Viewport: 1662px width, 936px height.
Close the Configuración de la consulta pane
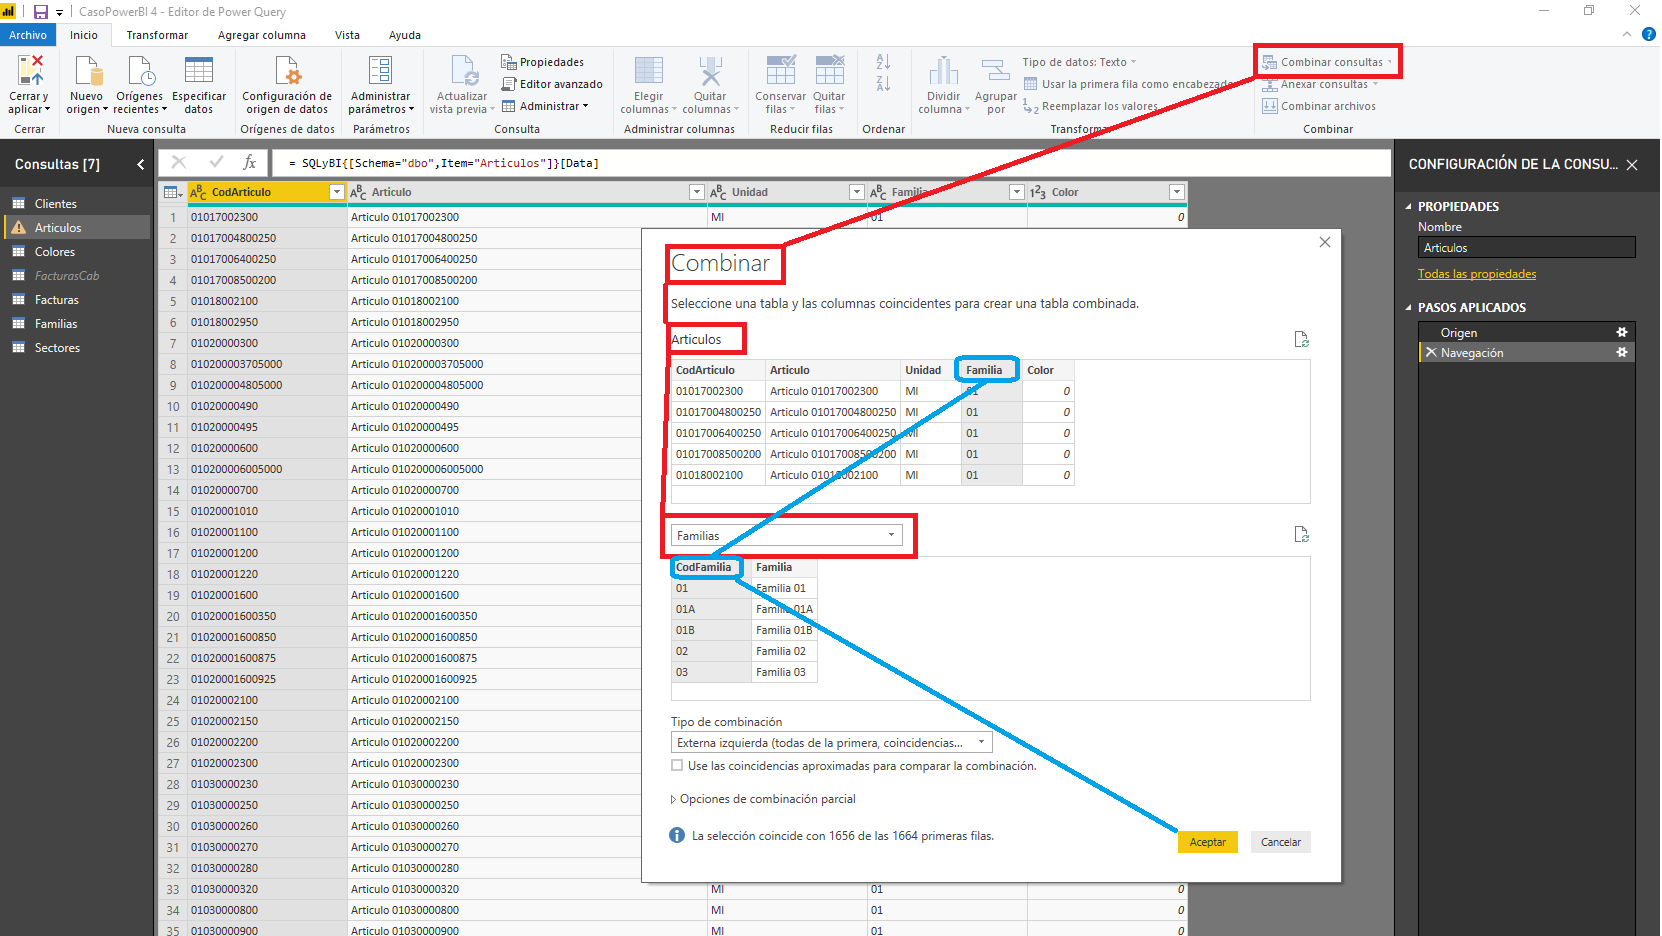[x=1632, y=165]
